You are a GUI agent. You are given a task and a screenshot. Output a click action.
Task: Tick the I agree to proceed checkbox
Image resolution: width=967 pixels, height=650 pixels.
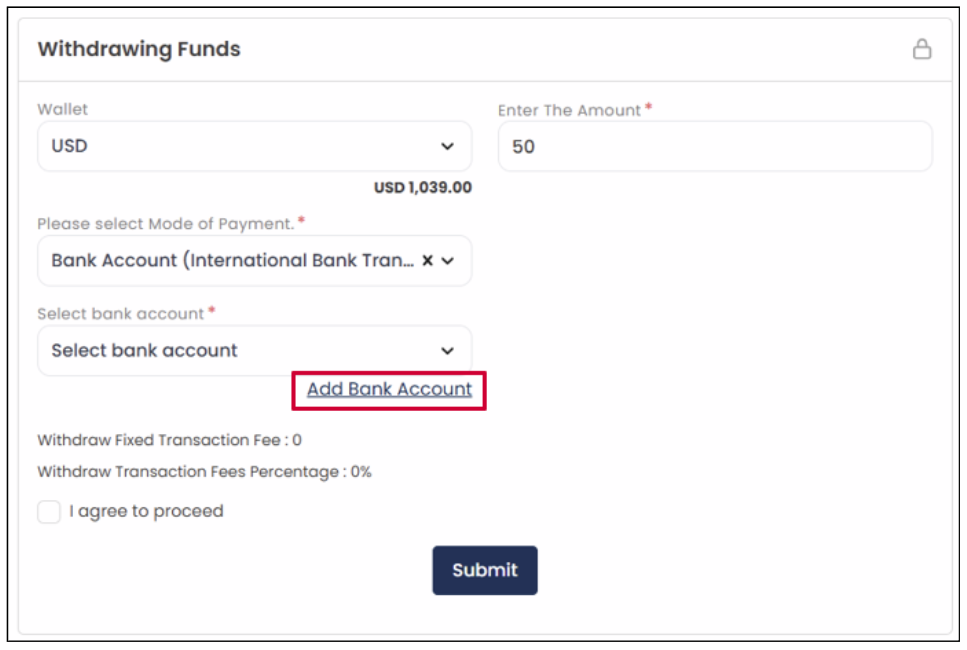(x=49, y=511)
